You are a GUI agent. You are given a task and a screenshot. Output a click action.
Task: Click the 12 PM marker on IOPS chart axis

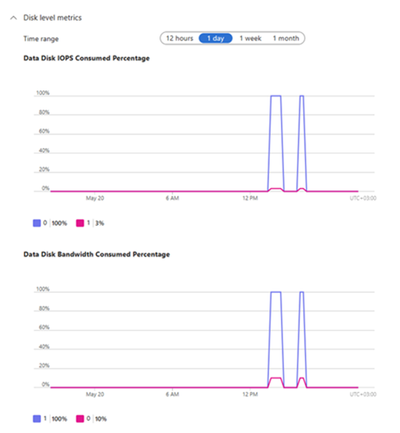(x=250, y=198)
